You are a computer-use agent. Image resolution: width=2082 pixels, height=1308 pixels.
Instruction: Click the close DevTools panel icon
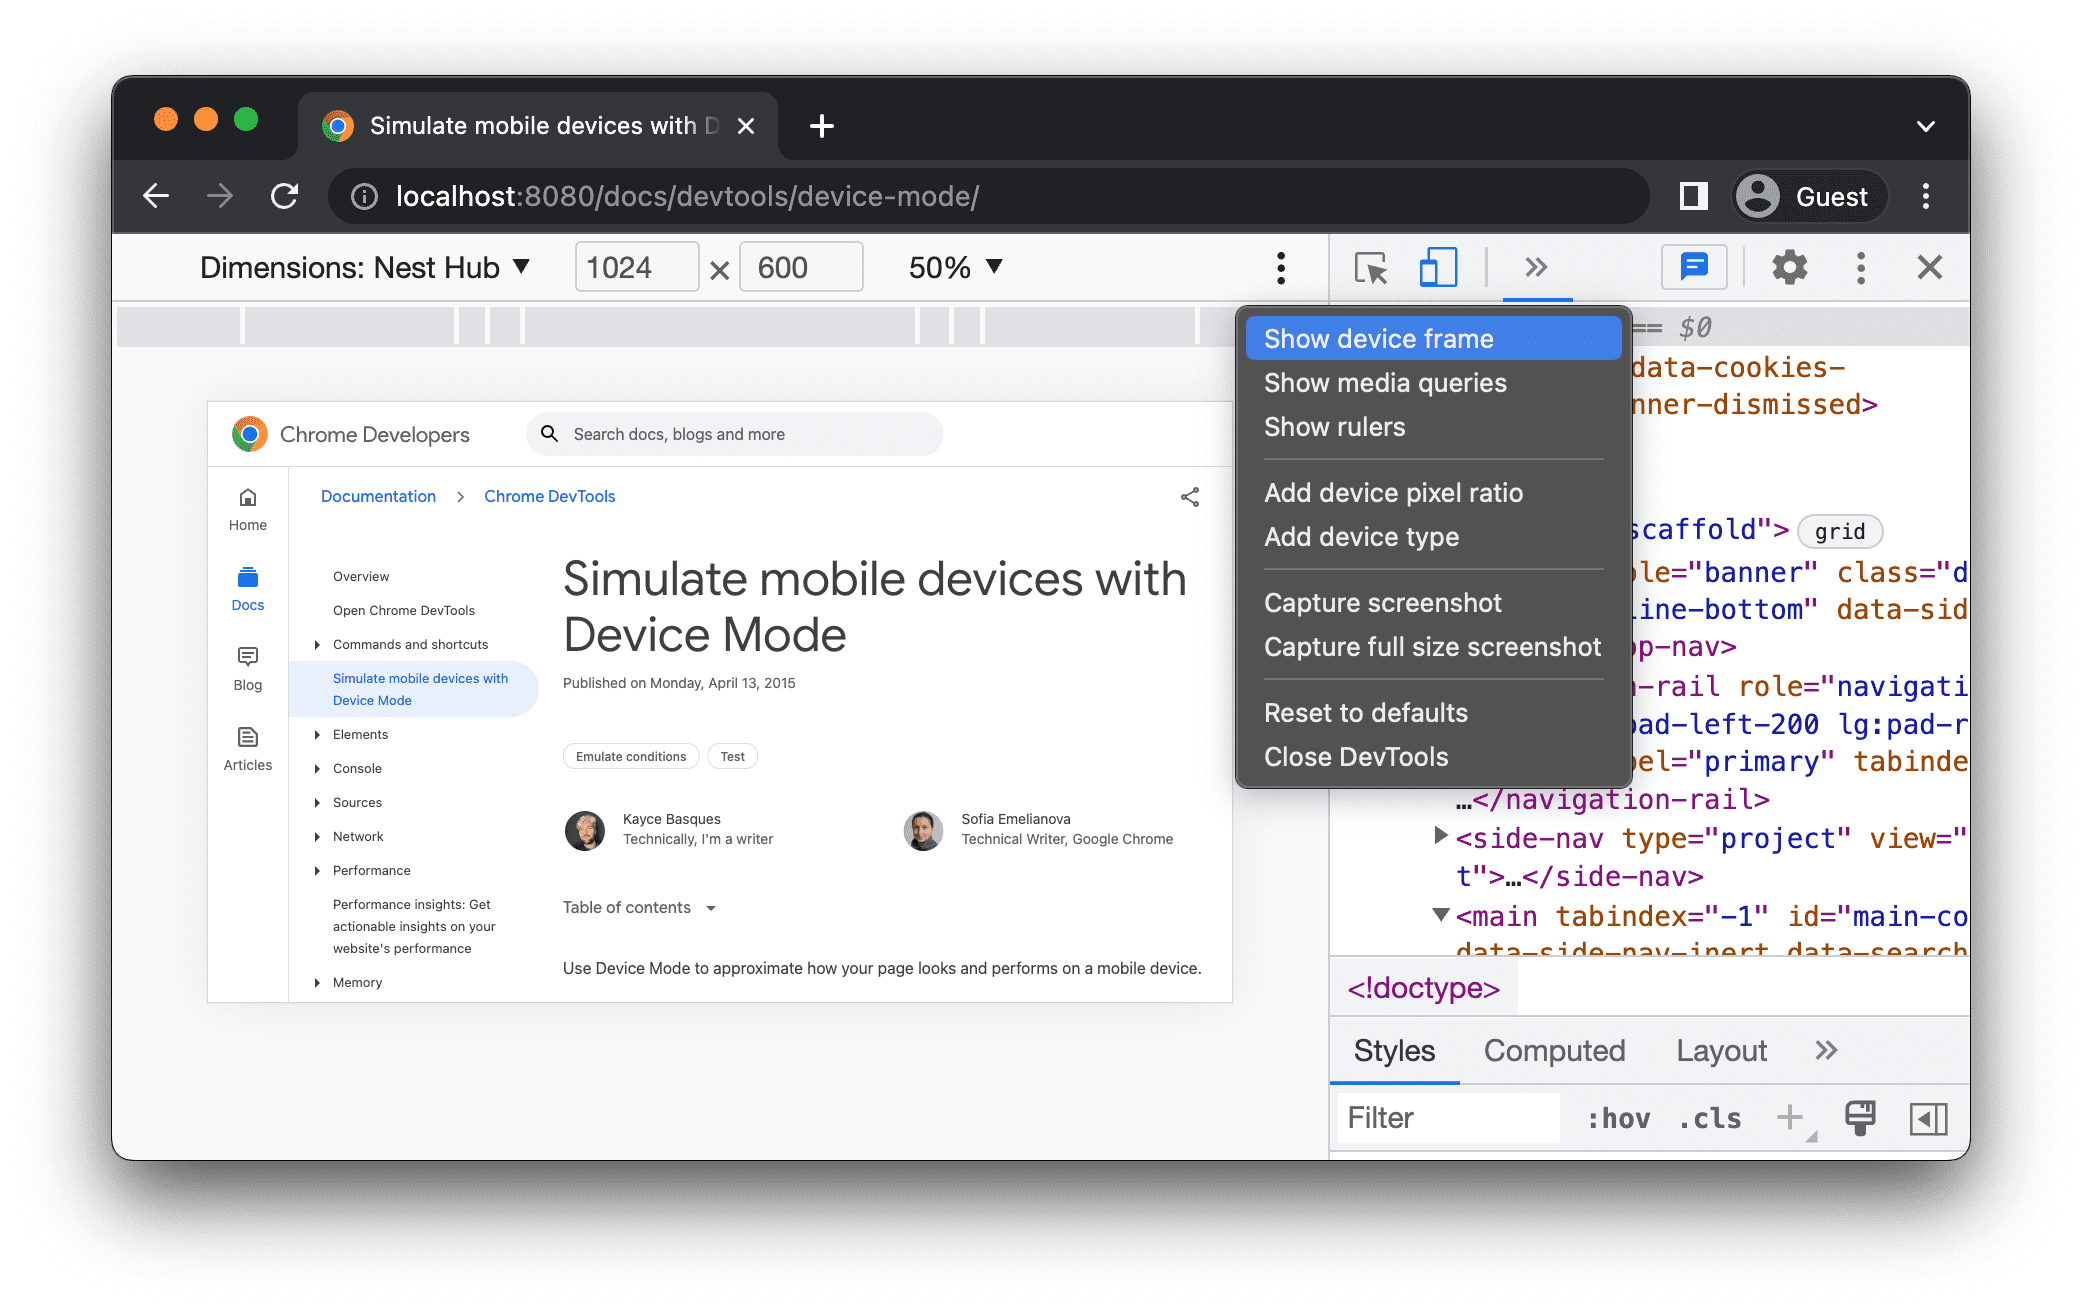[1930, 268]
